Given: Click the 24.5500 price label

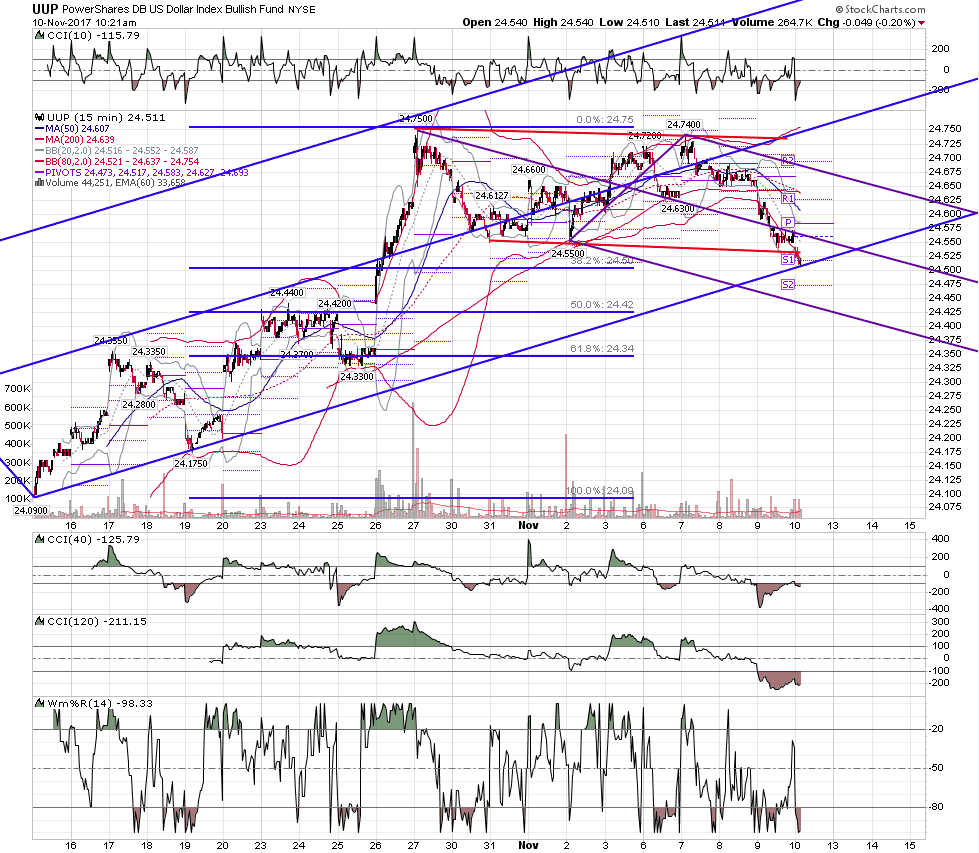Looking at the screenshot, I should coord(568,254).
